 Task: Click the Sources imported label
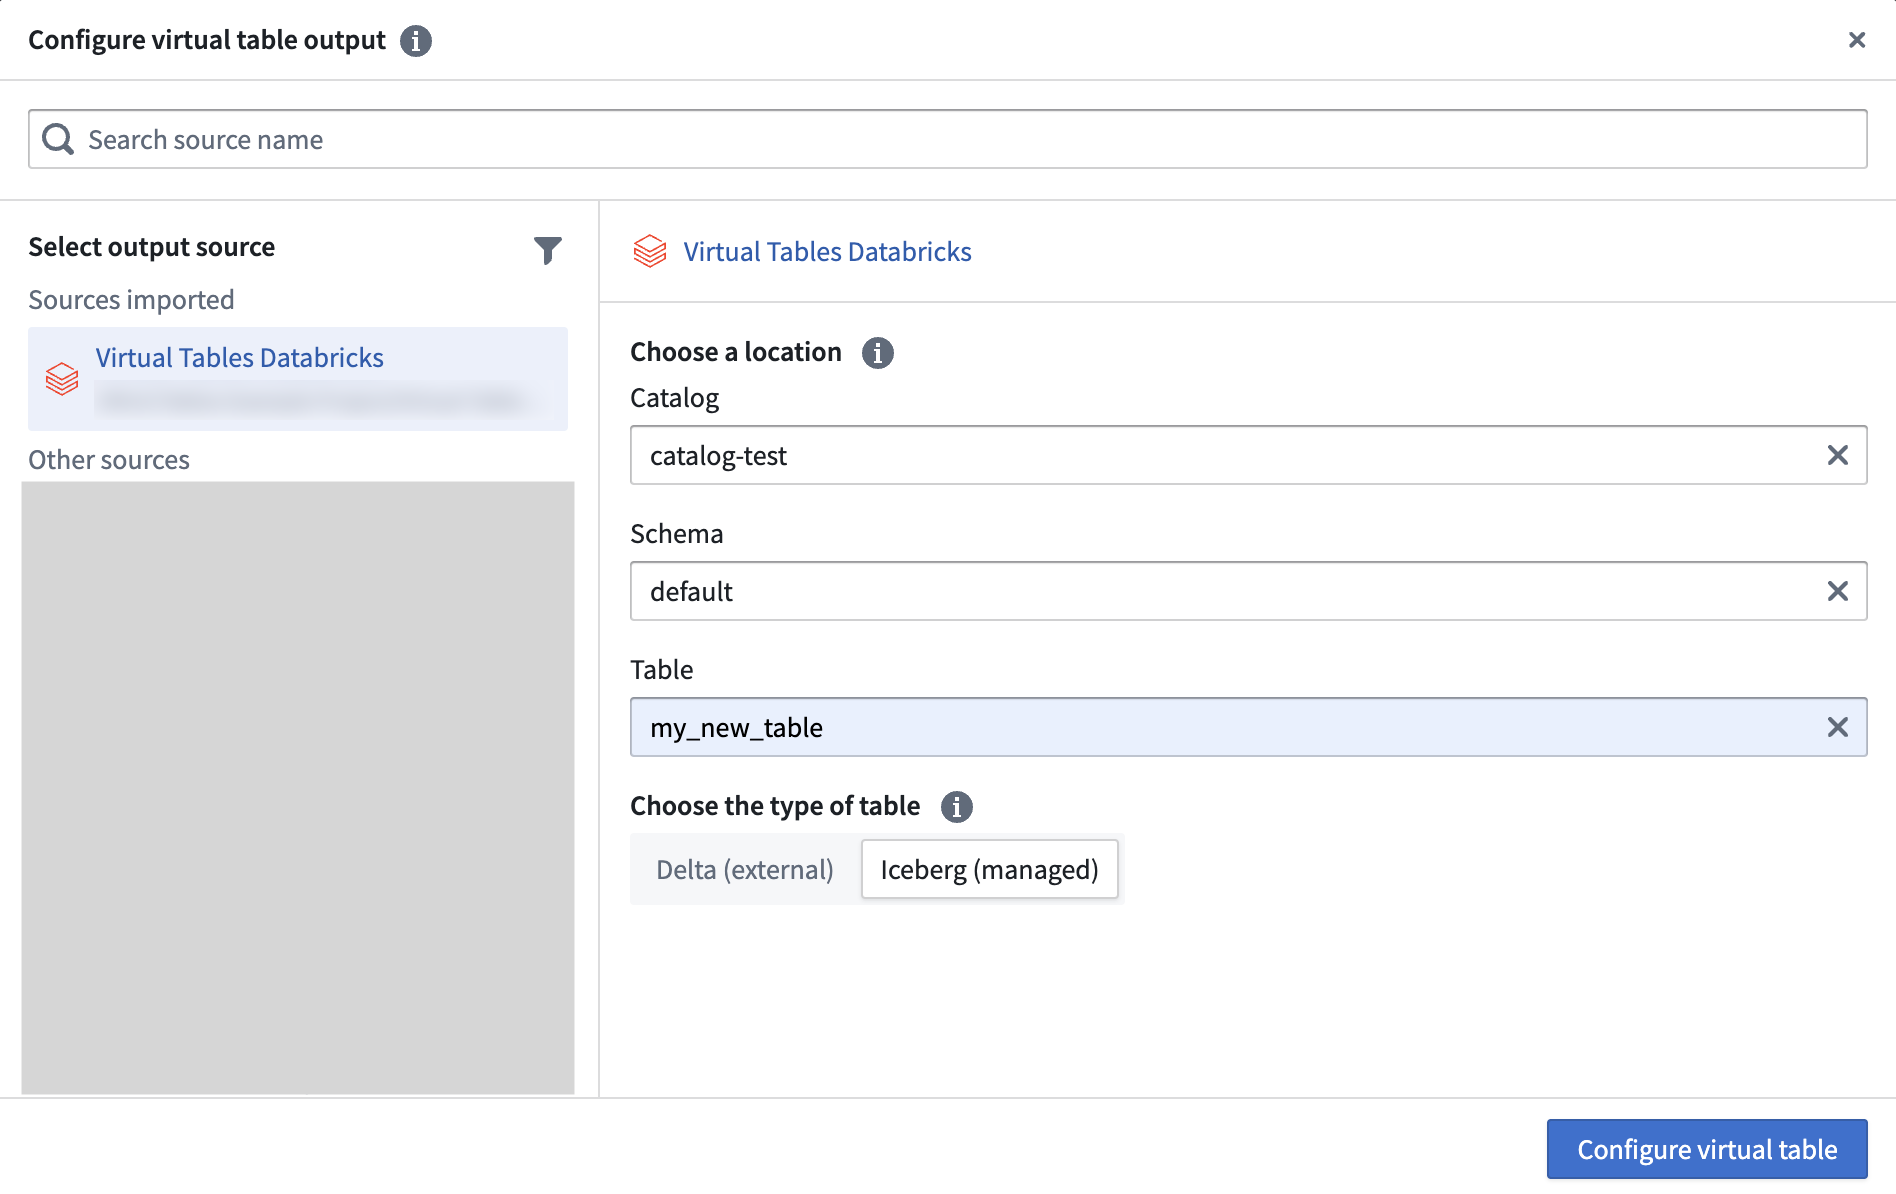coord(131,300)
